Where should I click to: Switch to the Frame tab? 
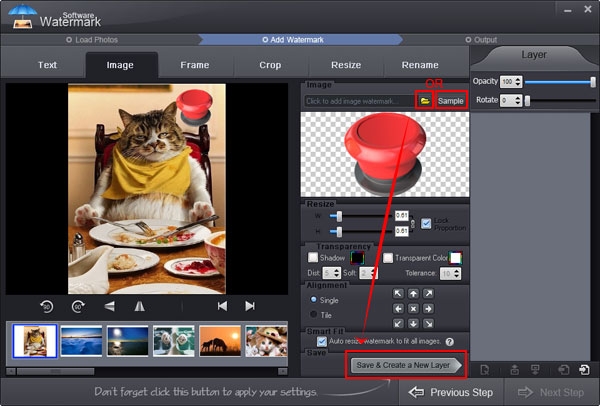(x=195, y=65)
